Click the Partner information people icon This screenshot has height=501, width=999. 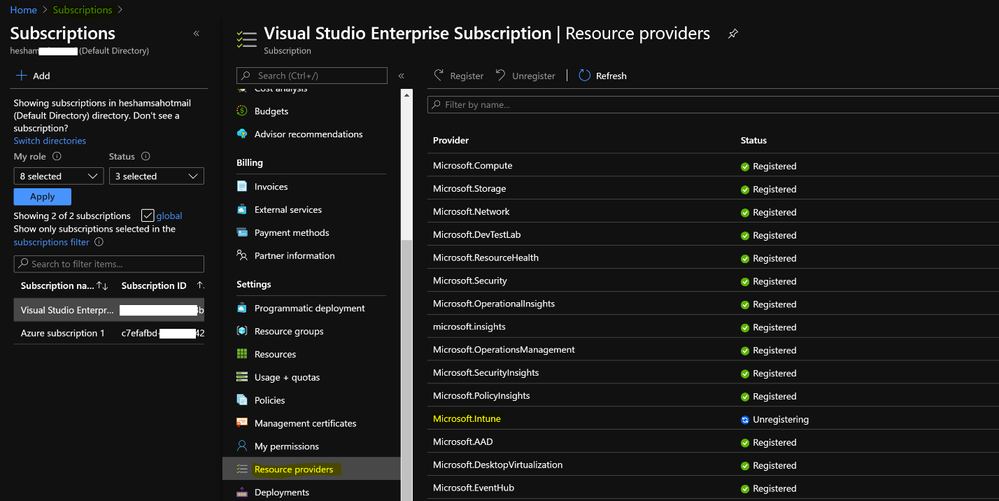pos(242,256)
